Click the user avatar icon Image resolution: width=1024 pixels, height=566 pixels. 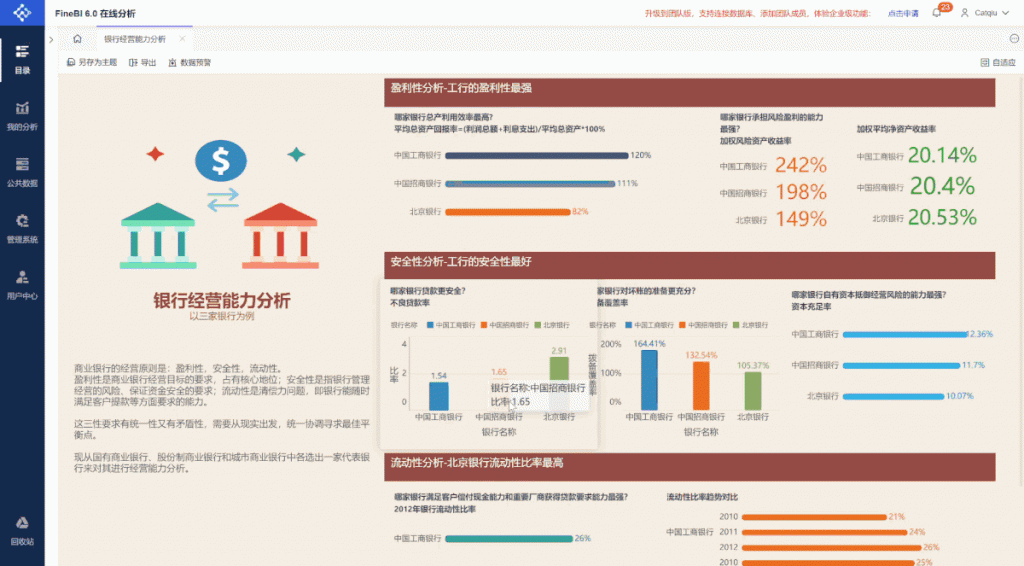[965, 12]
